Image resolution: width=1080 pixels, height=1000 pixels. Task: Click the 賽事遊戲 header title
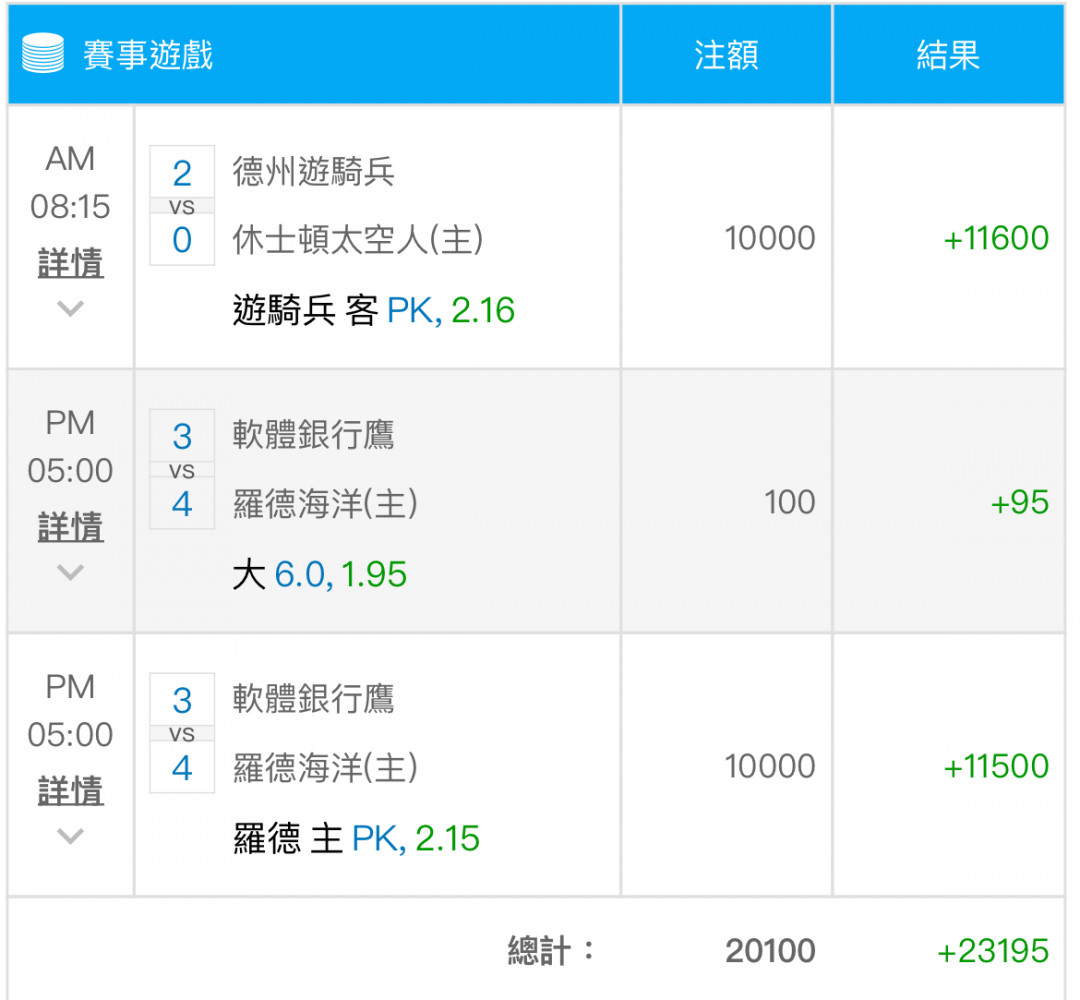[x=148, y=54]
